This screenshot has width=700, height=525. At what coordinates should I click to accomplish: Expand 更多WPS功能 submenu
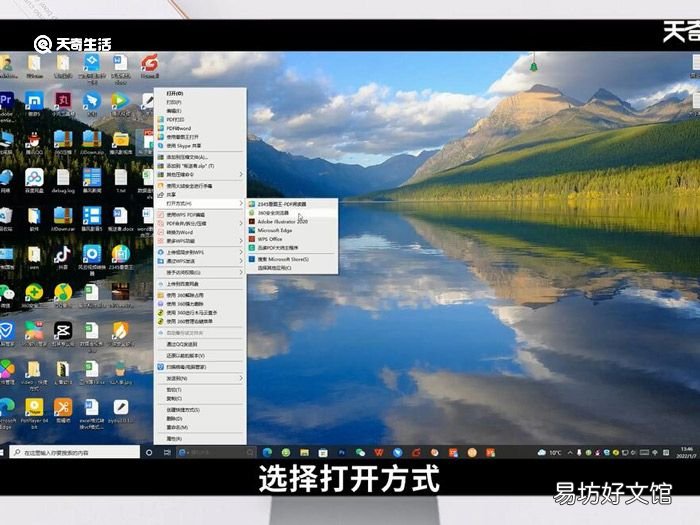[200, 241]
